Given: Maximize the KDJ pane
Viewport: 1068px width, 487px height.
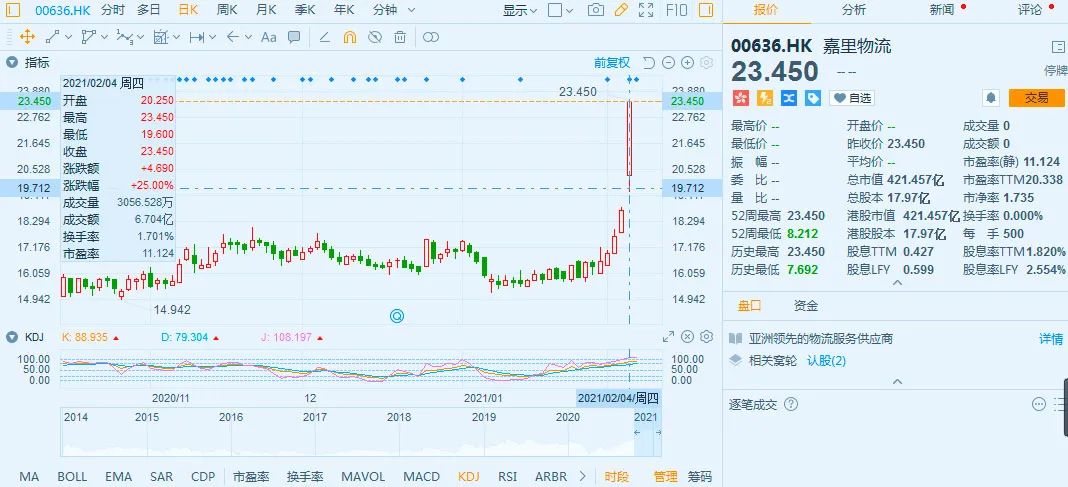Looking at the screenshot, I should [668, 336].
